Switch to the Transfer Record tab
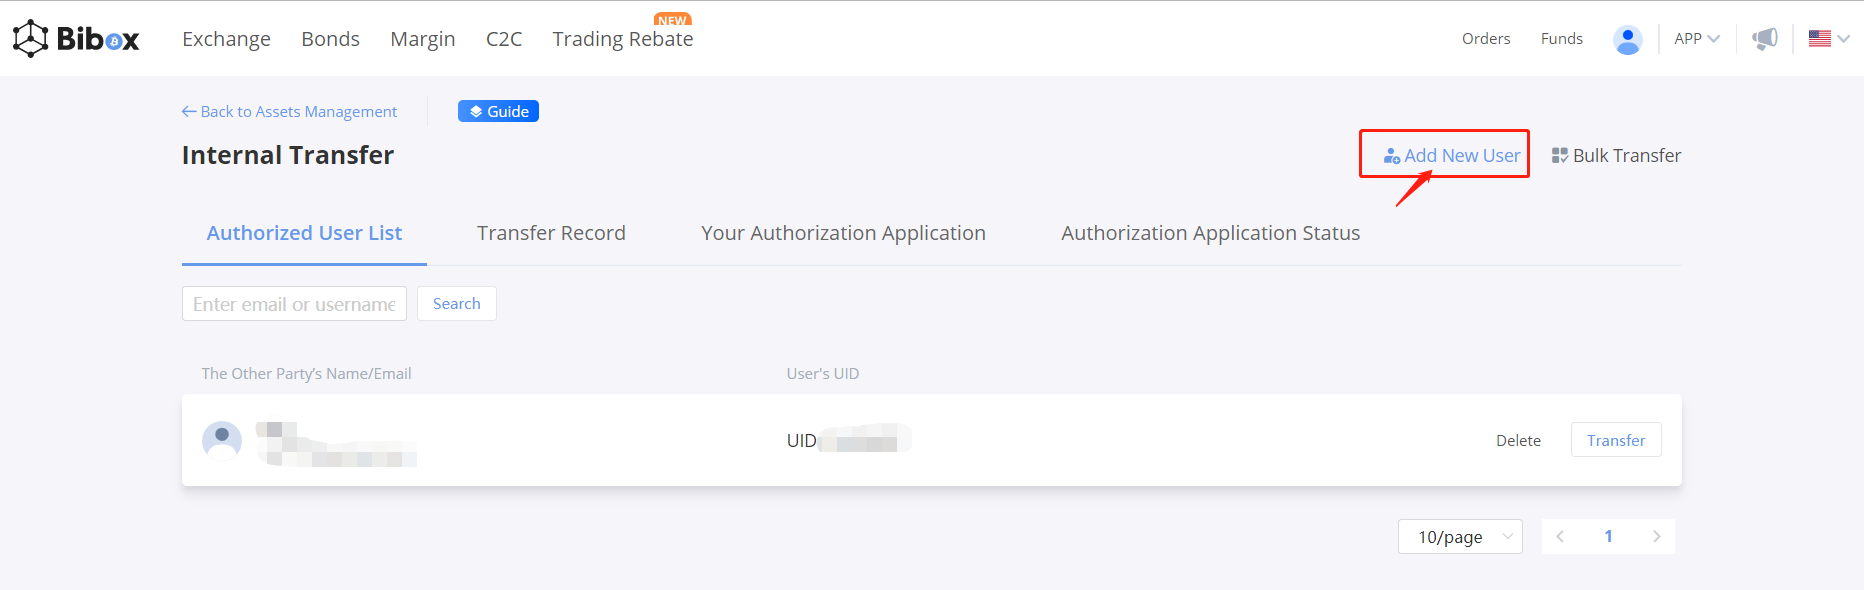The height and width of the screenshot is (590, 1864). click(551, 233)
